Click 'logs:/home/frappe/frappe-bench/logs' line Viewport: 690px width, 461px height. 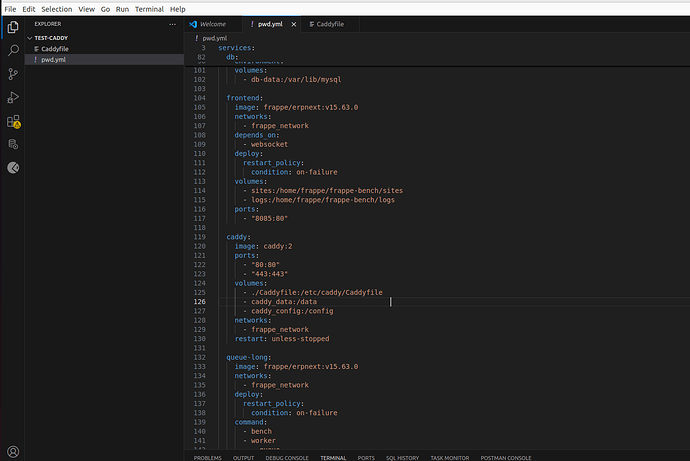323,200
